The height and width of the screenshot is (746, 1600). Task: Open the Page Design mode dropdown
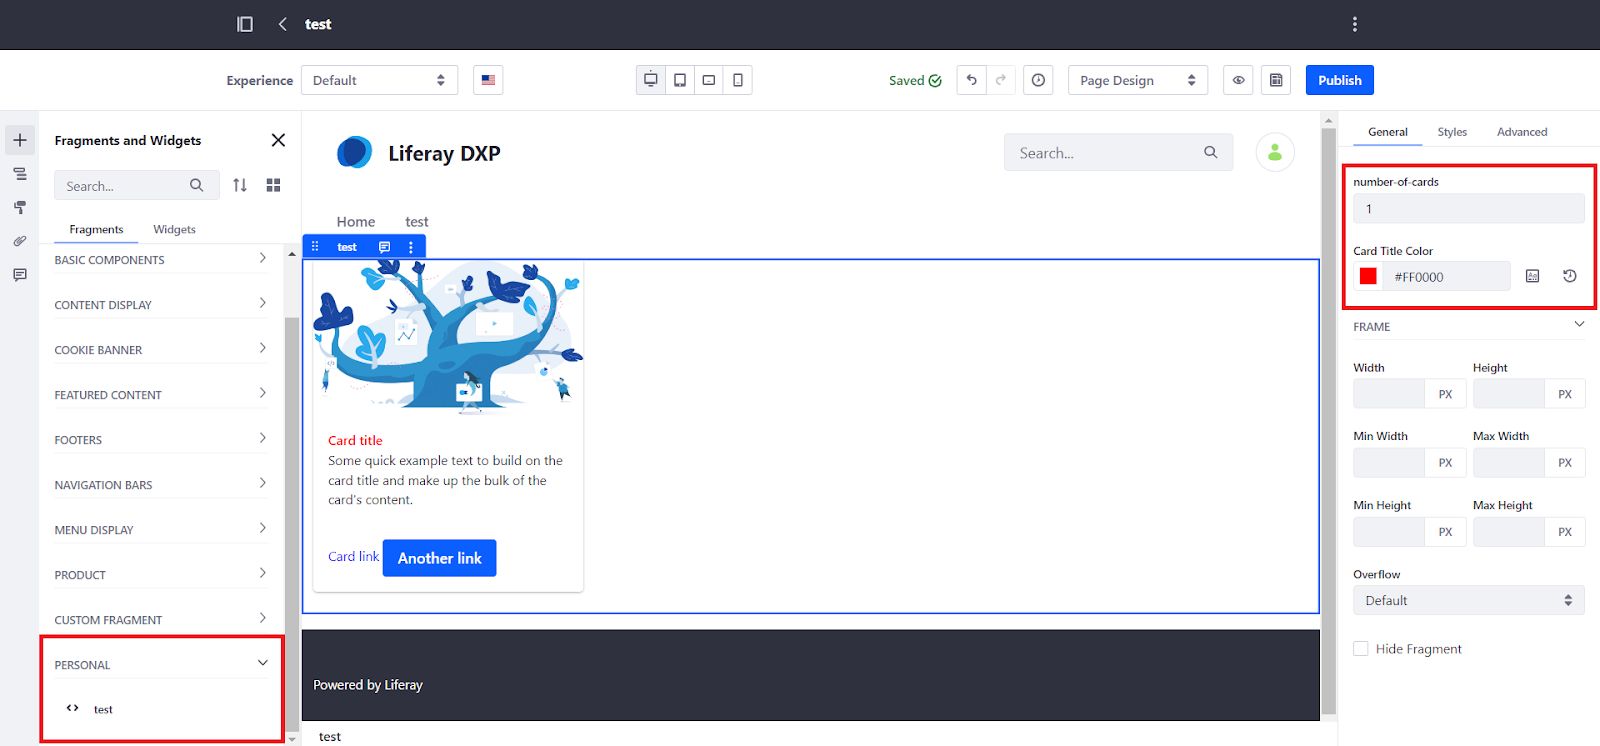click(1138, 80)
